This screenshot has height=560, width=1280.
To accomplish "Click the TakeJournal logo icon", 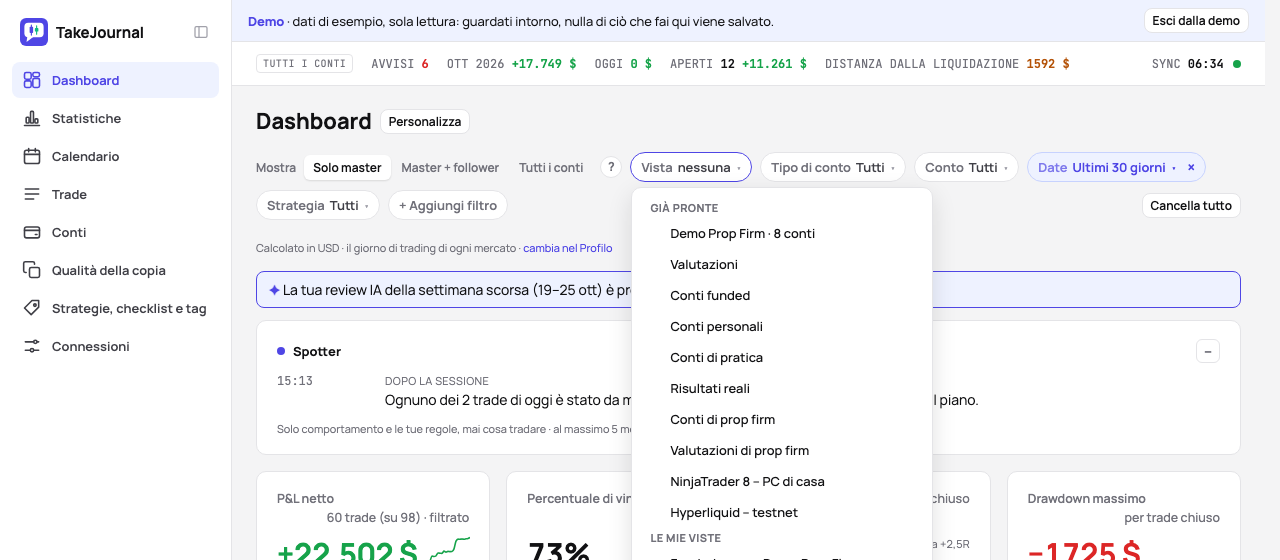I will pyautogui.click(x=34, y=32).
